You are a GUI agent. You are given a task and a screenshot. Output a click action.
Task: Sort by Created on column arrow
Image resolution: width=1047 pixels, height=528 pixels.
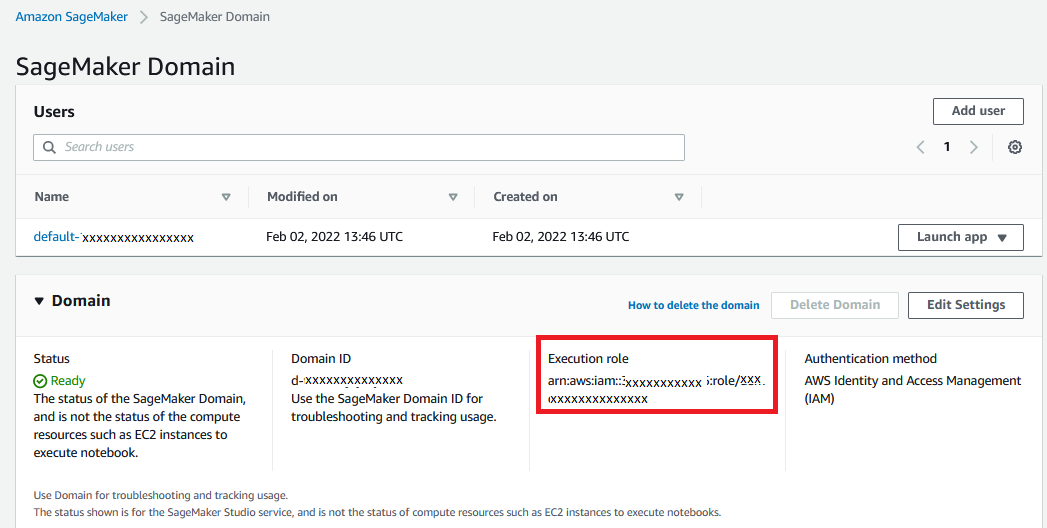(x=679, y=197)
